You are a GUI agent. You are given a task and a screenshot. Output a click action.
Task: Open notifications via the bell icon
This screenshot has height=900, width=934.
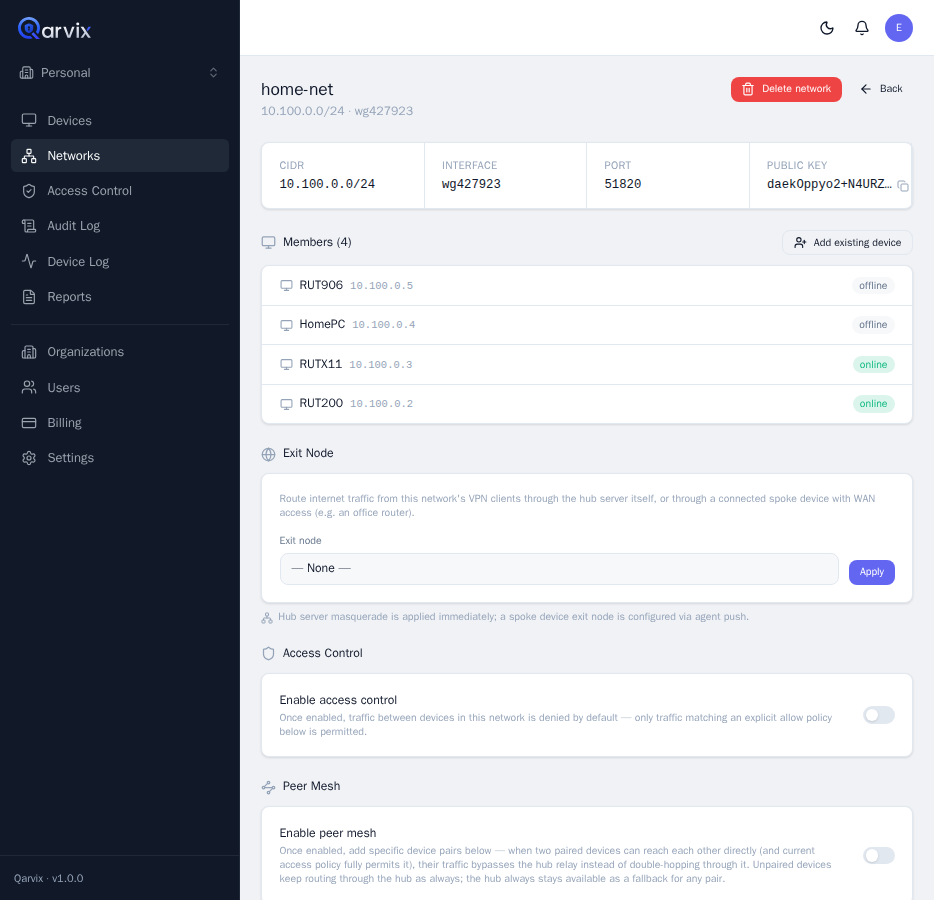pos(862,28)
